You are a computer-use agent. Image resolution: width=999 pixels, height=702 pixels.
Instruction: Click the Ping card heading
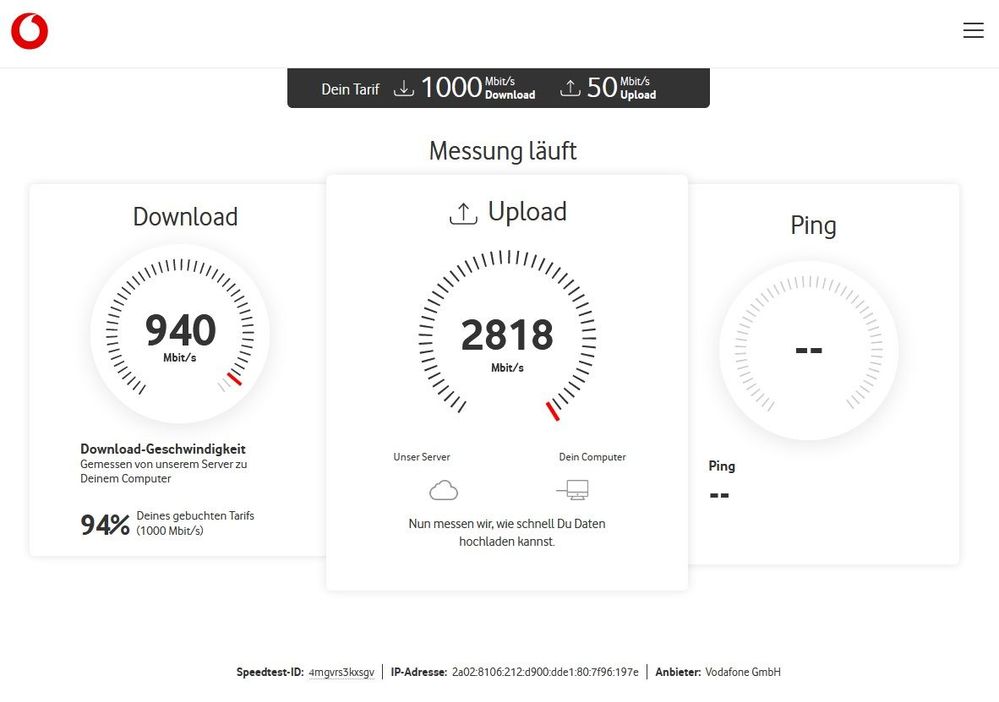[x=813, y=226]
